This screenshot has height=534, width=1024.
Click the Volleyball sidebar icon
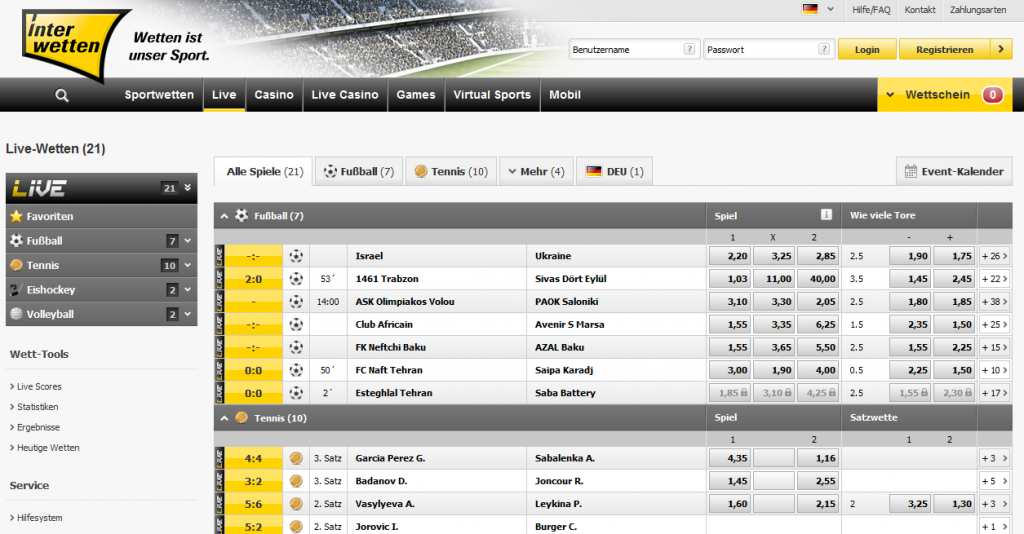click(16, 314)
